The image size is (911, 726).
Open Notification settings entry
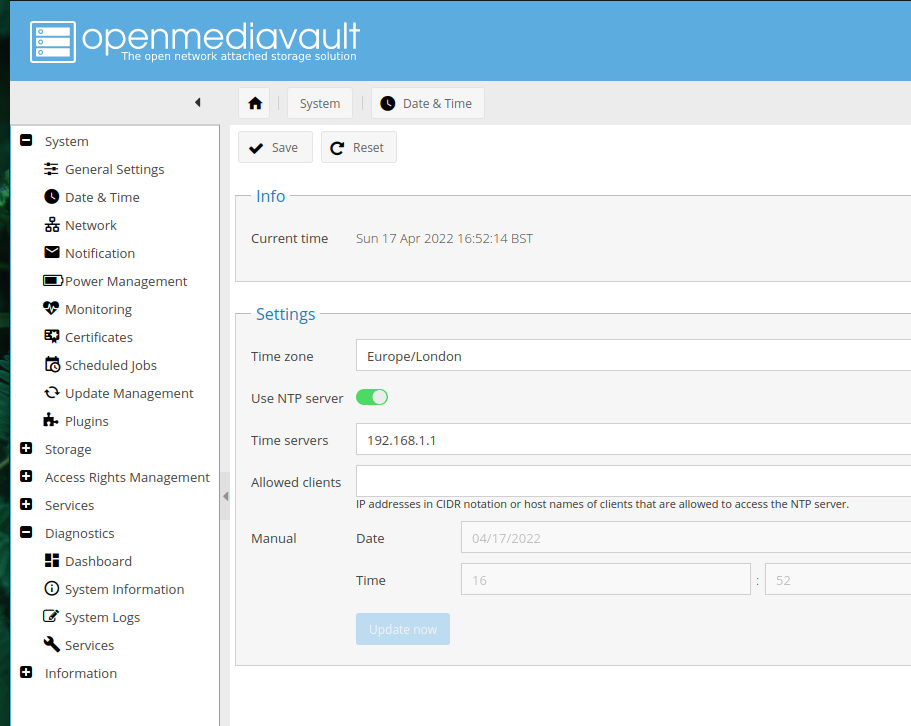click(100, 253)
